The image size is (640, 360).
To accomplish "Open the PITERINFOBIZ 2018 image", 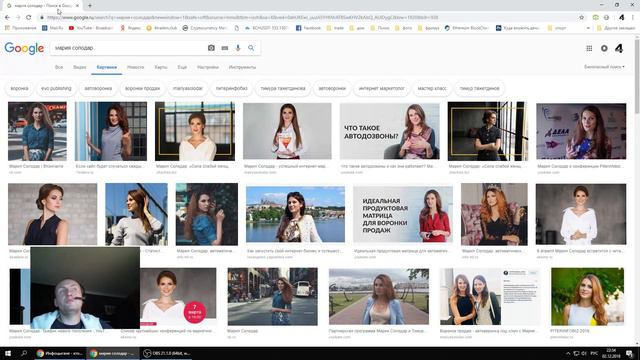I will pos(587,297).
